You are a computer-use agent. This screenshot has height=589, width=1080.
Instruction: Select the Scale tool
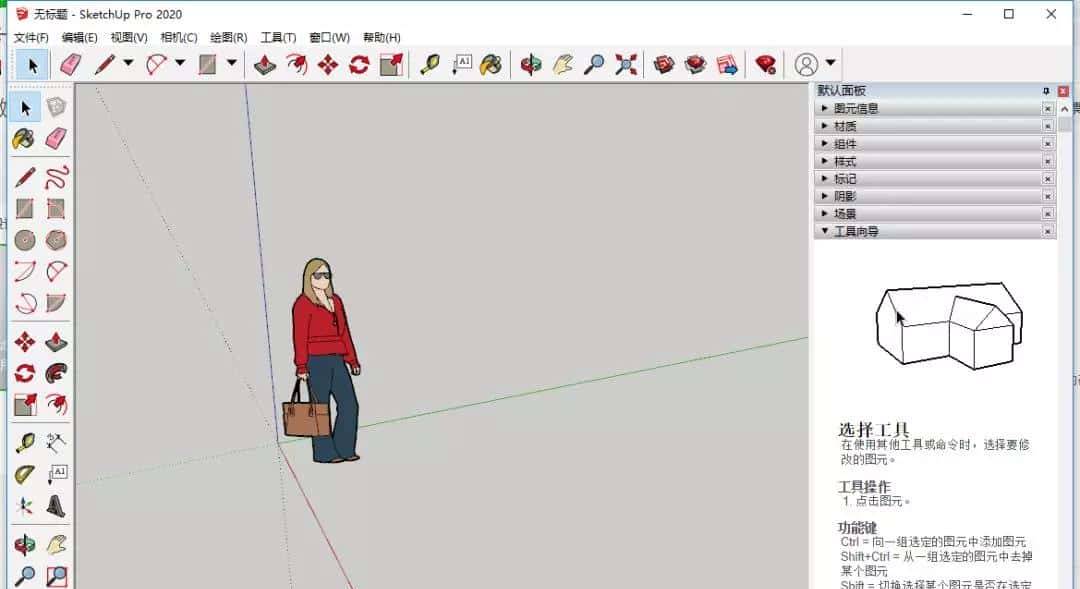click(x=390, y=64)
